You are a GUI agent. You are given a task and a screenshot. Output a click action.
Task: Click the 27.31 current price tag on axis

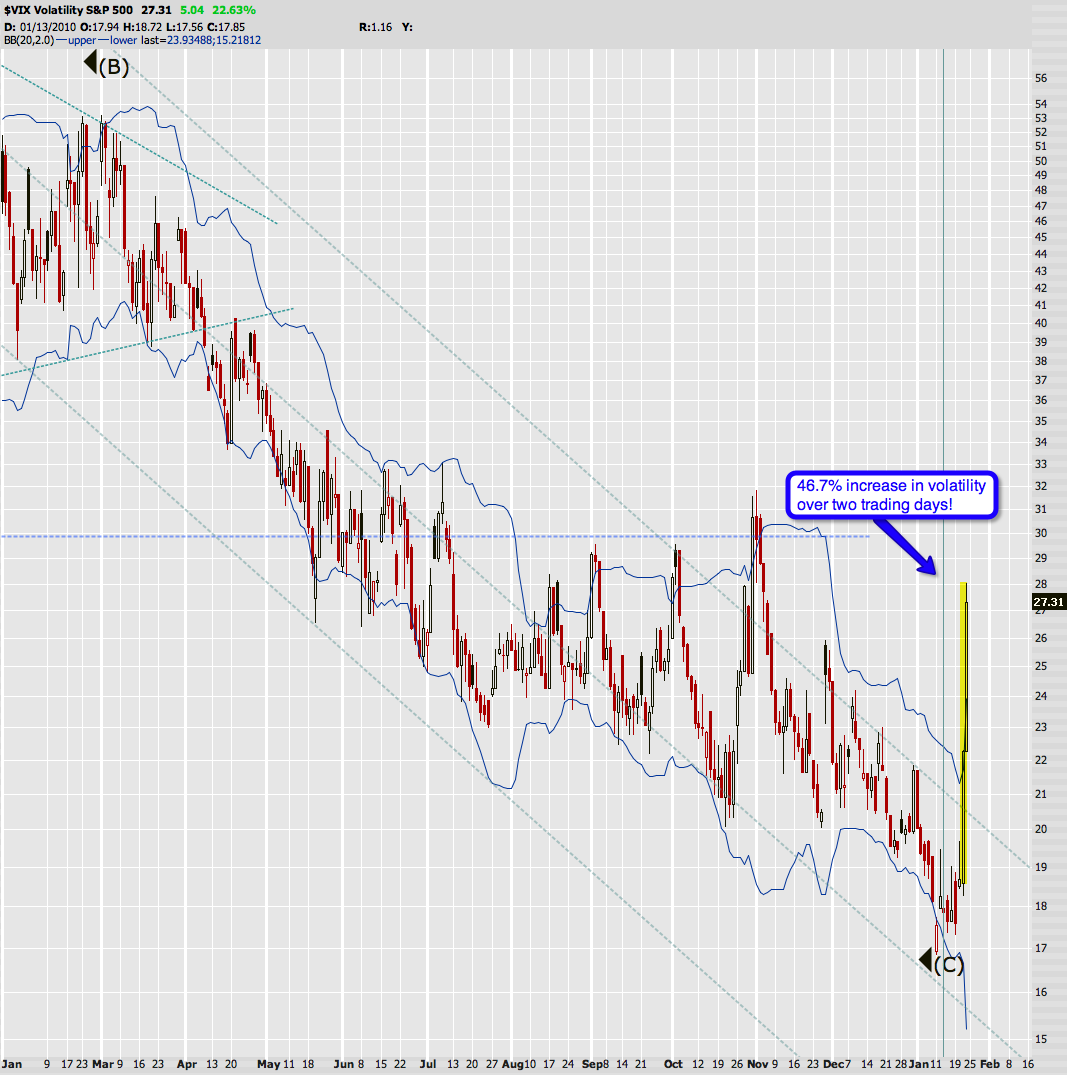[1047, 602]
